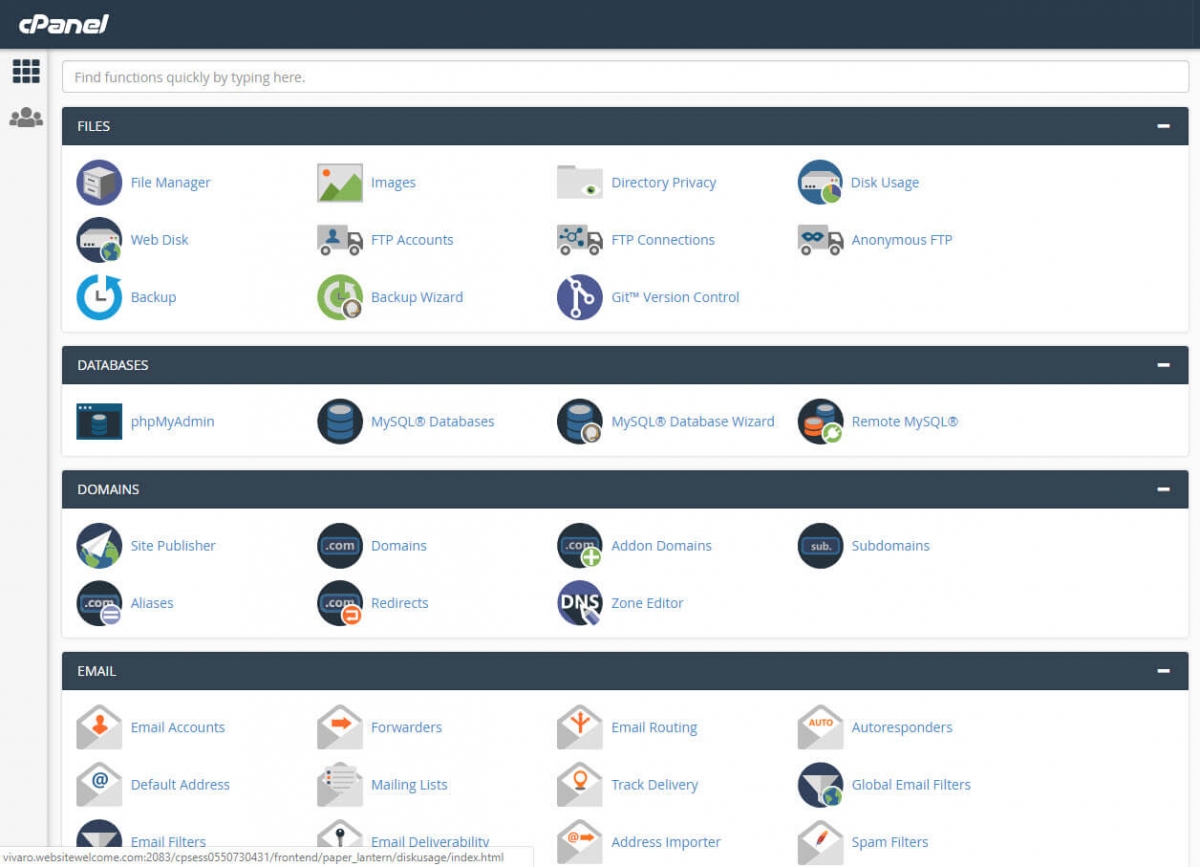Click the Forwarders envelope icon
This screenshot has width=1200, height=867.
coord(340,728)
